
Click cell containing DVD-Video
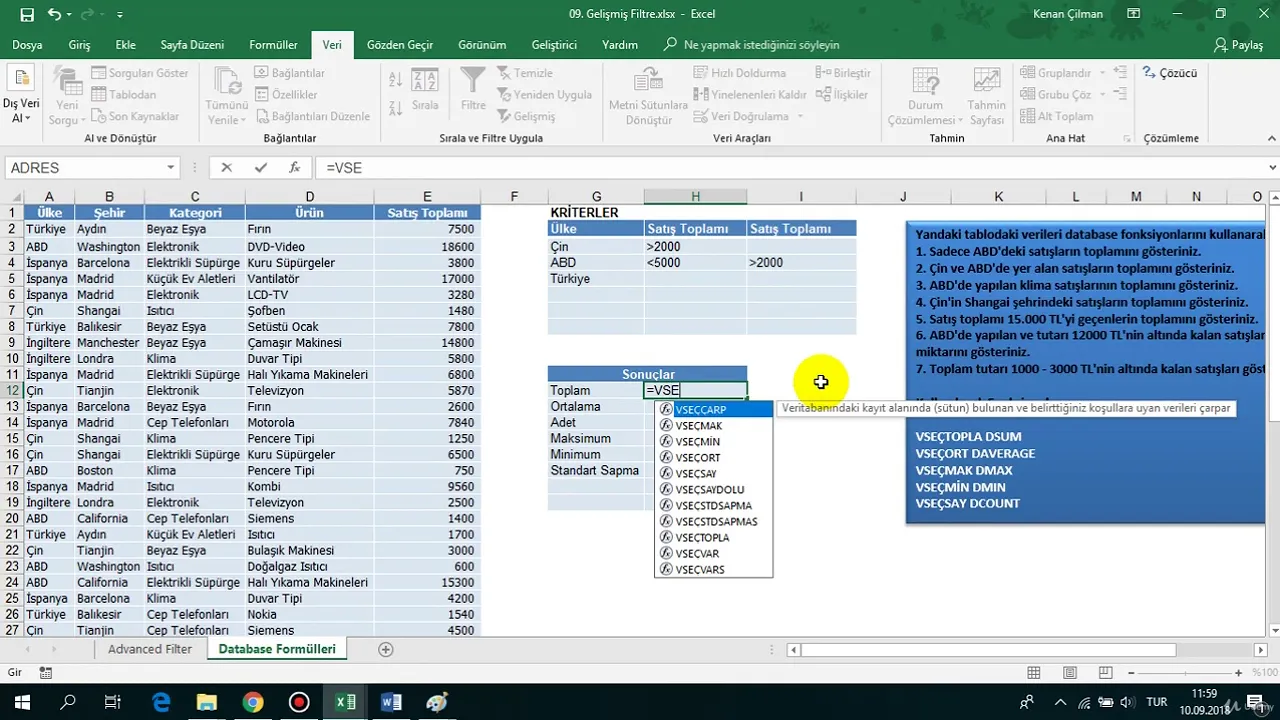[x=310, y=246]
